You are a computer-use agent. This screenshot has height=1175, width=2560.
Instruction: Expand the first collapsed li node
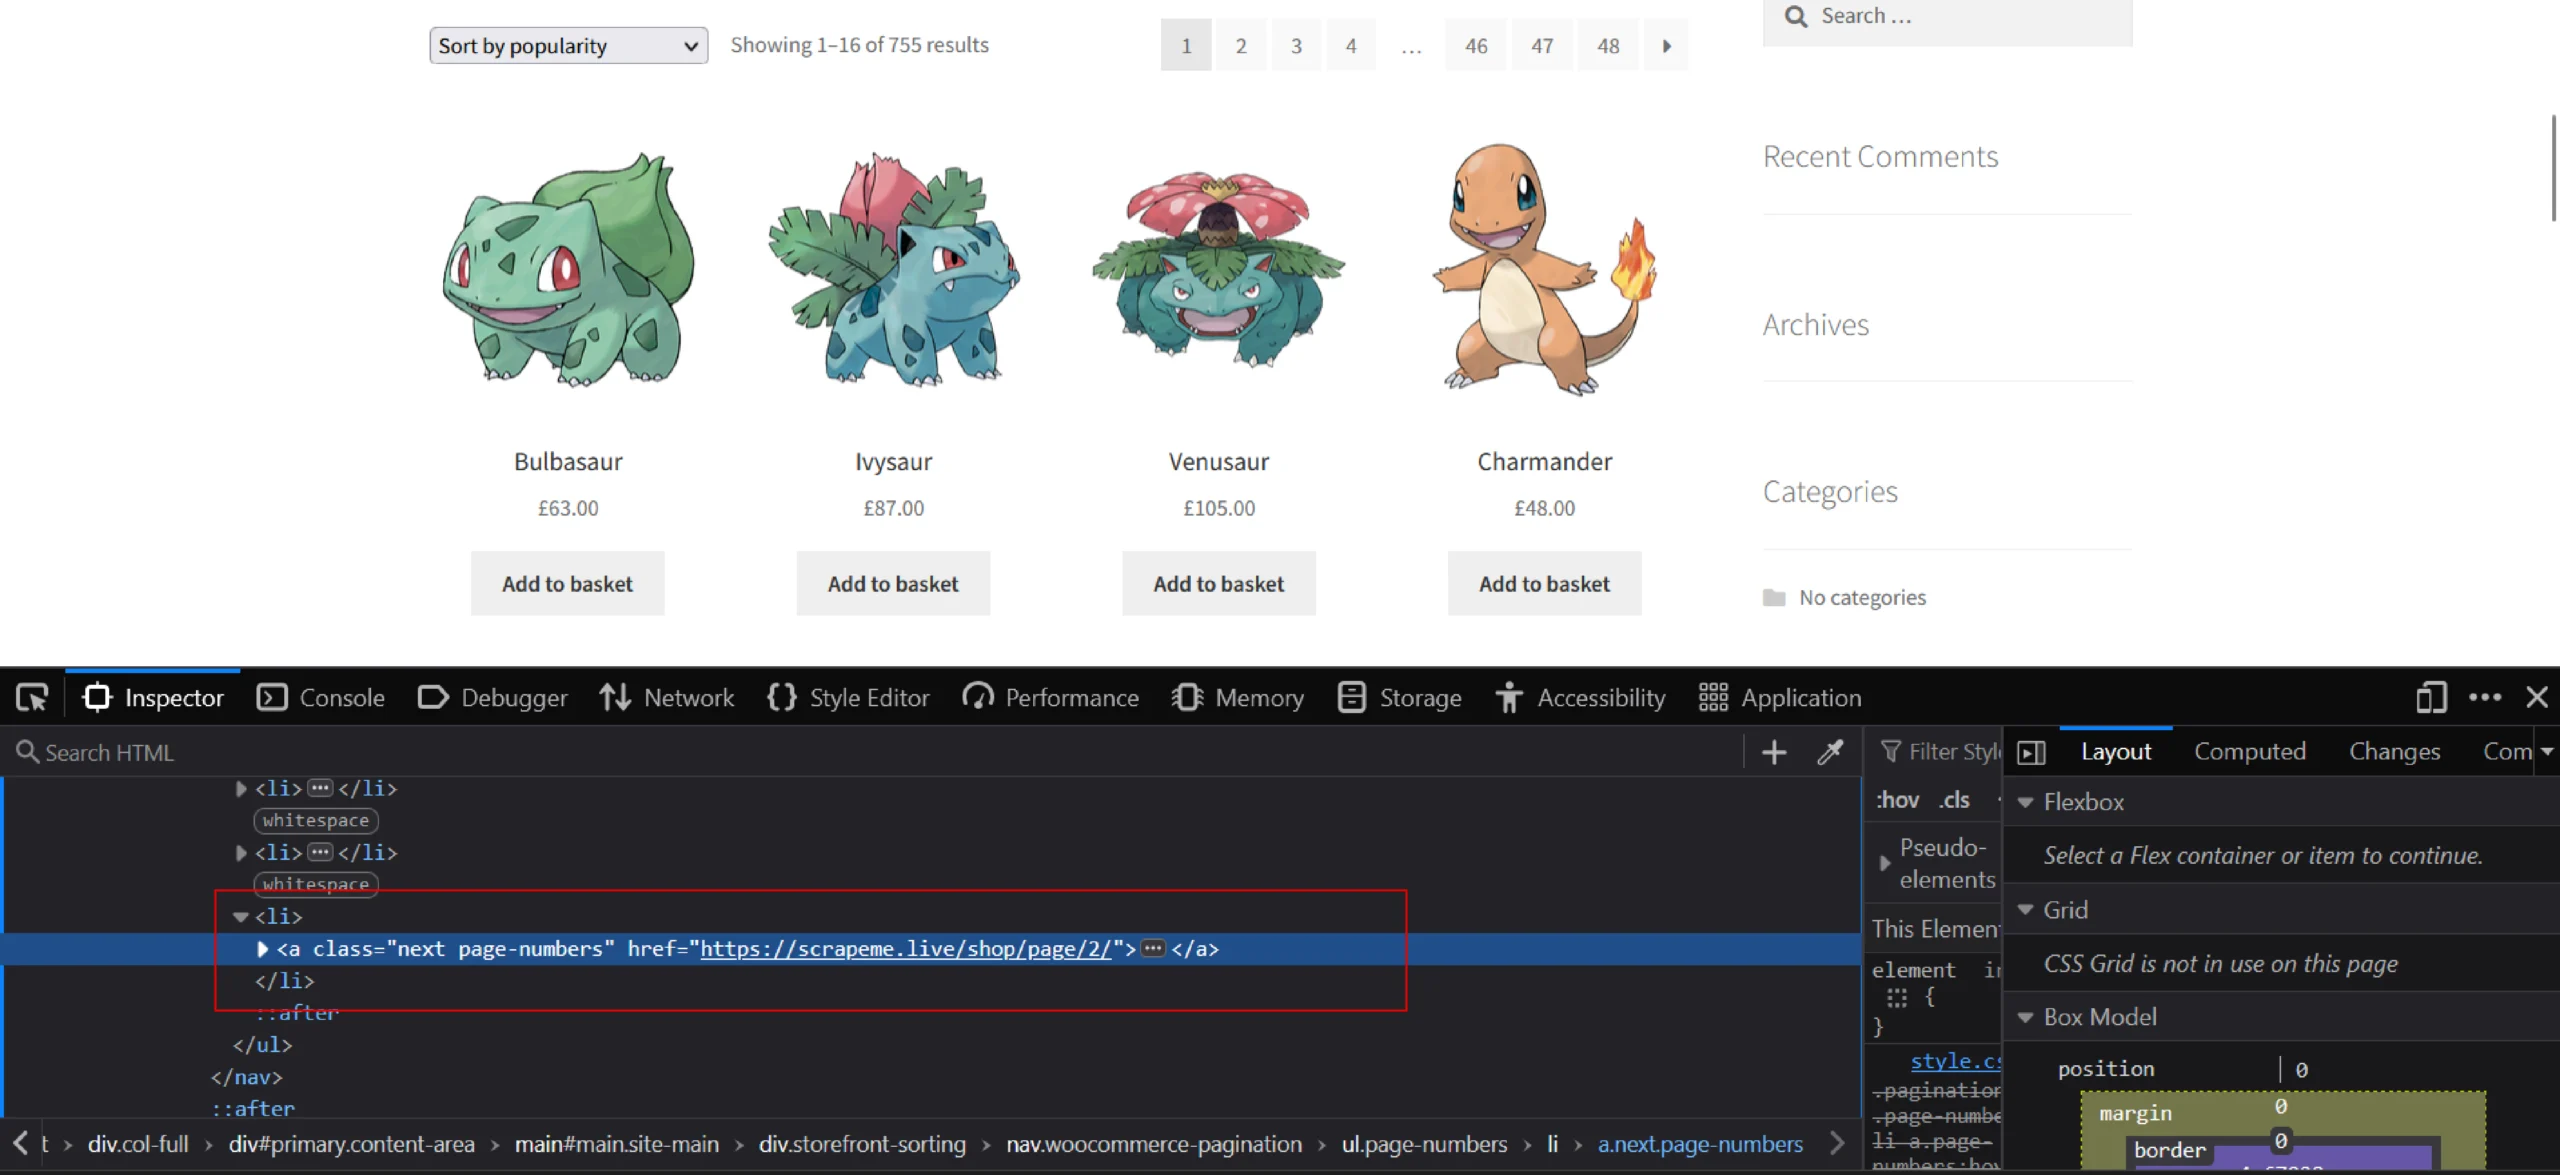(240, 789)
